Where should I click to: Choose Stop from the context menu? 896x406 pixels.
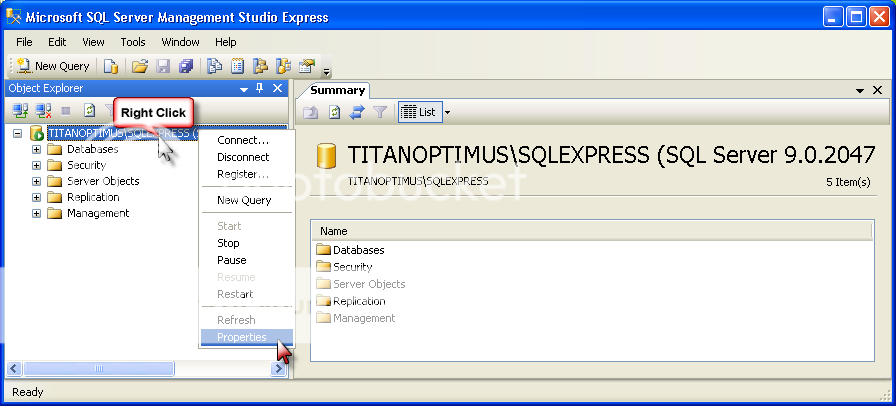pyautogui.click(x=246, y=243)
